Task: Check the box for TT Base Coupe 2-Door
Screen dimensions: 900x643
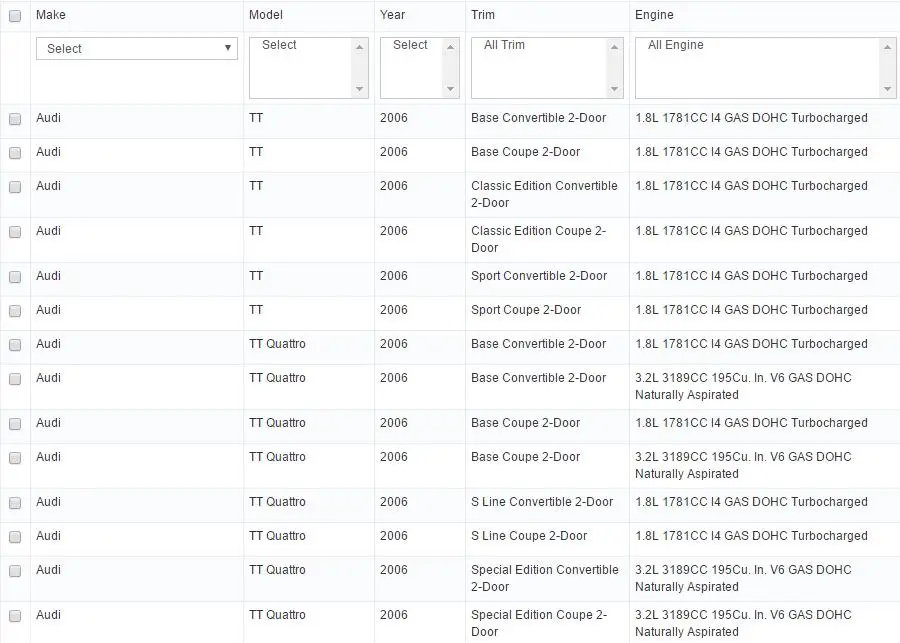Action: pyautogui.click(x=15, y=153)
